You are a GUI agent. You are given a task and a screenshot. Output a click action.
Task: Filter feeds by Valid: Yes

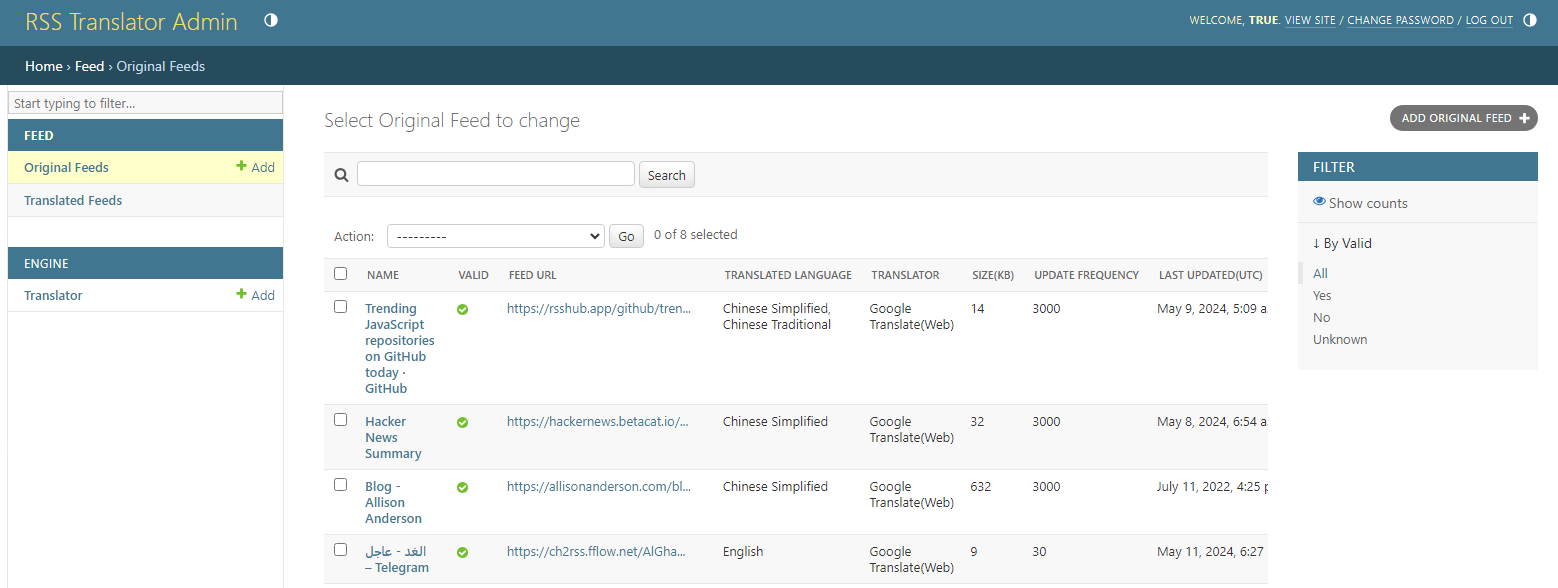(x=1322, y=295)
